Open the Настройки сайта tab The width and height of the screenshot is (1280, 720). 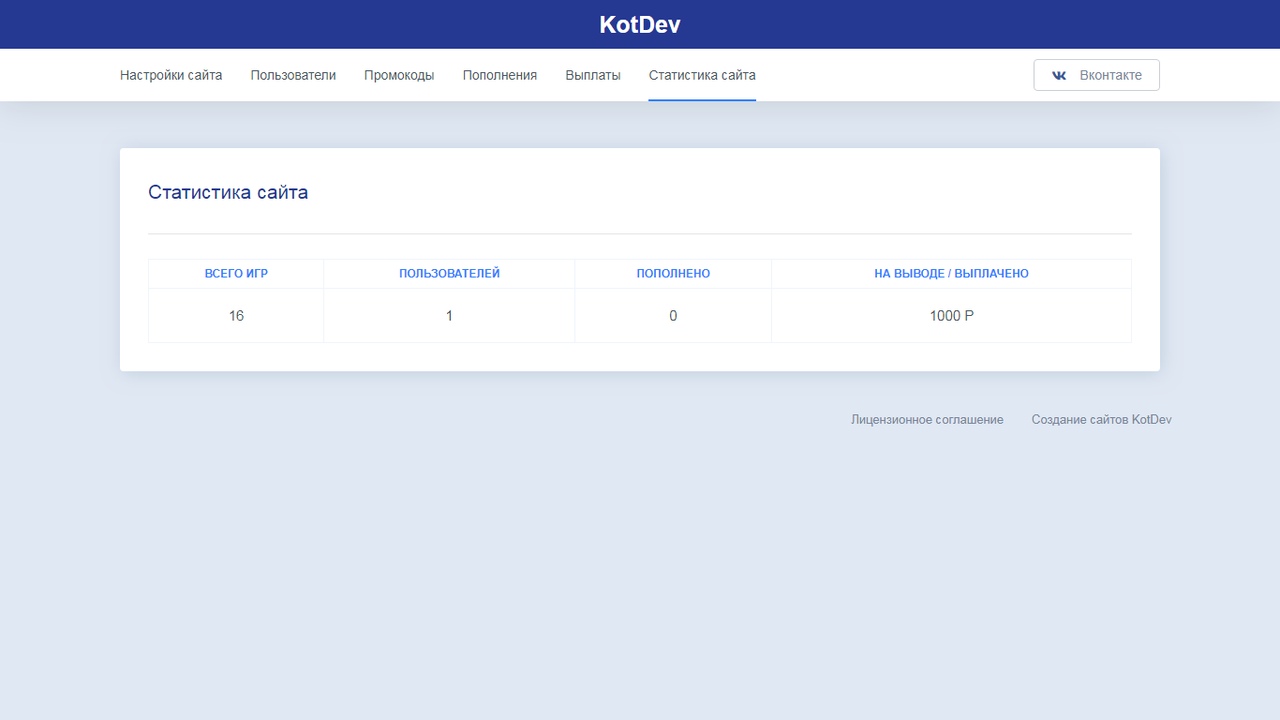pos(171,75)
